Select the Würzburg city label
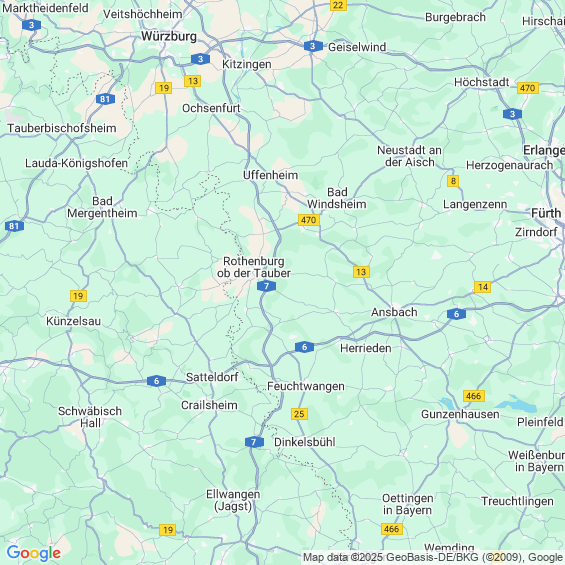The image size is (565, 565). coord(169,36)
